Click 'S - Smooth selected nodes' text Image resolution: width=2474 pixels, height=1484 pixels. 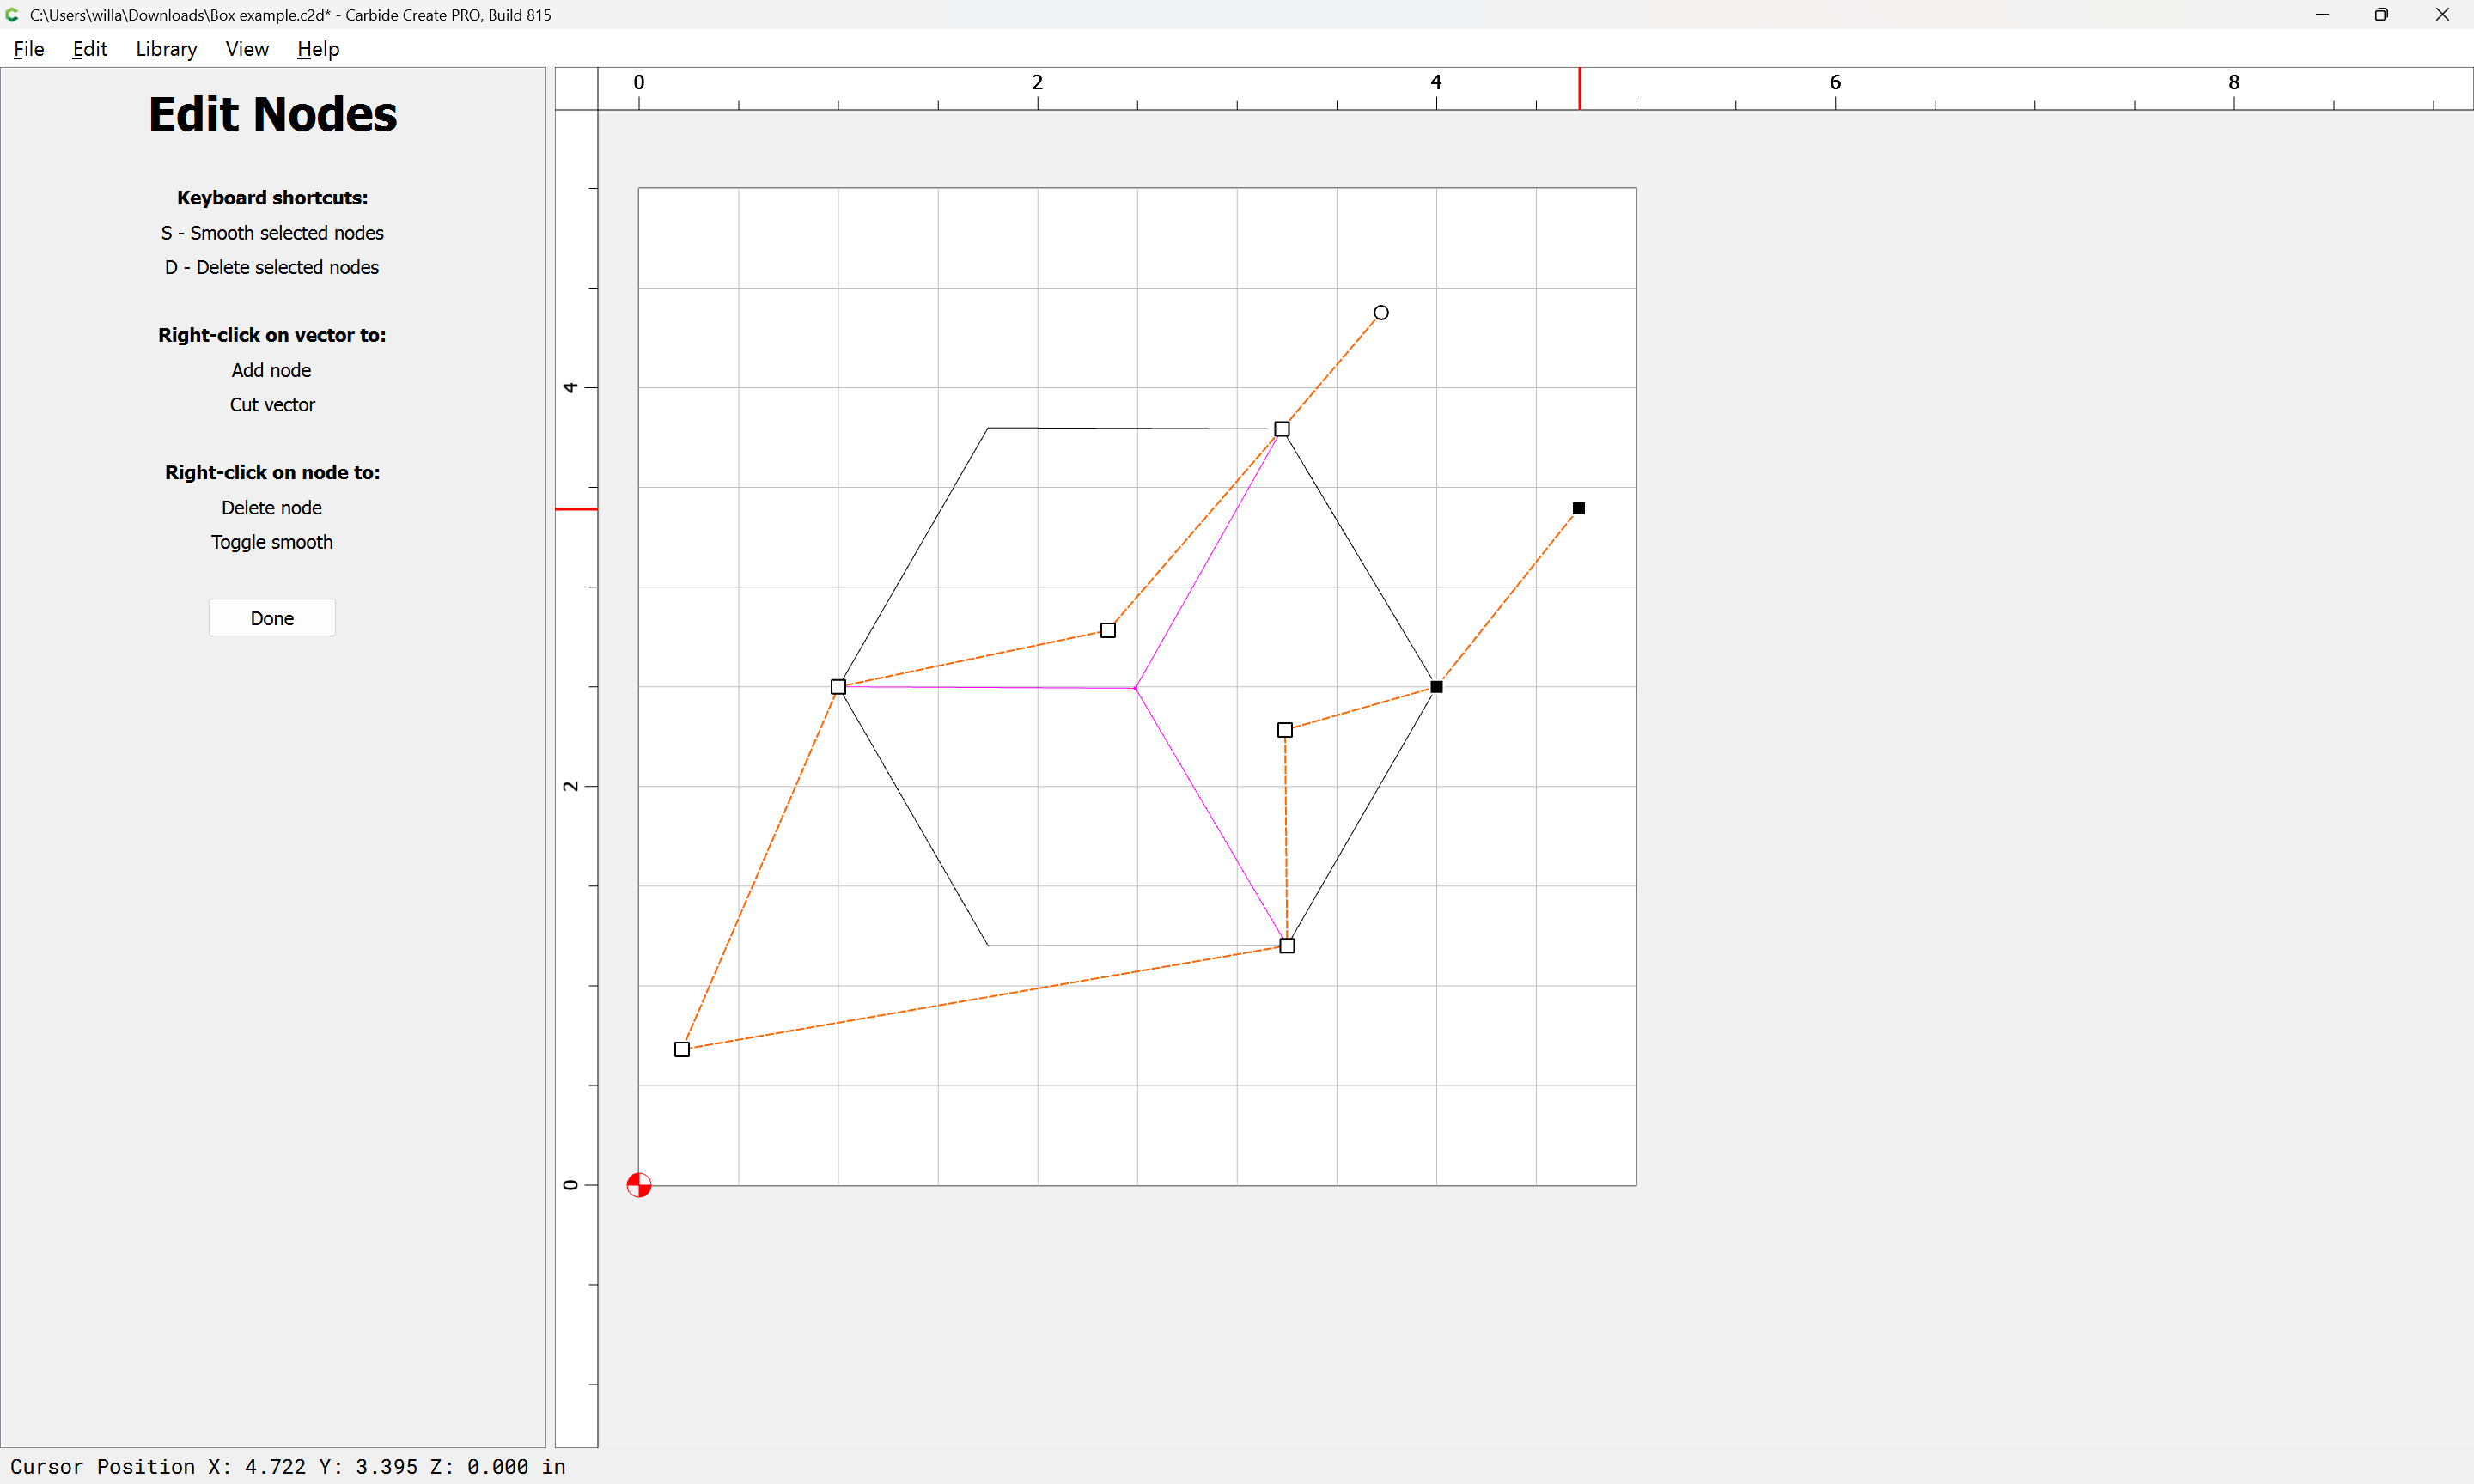click(272, 233)
